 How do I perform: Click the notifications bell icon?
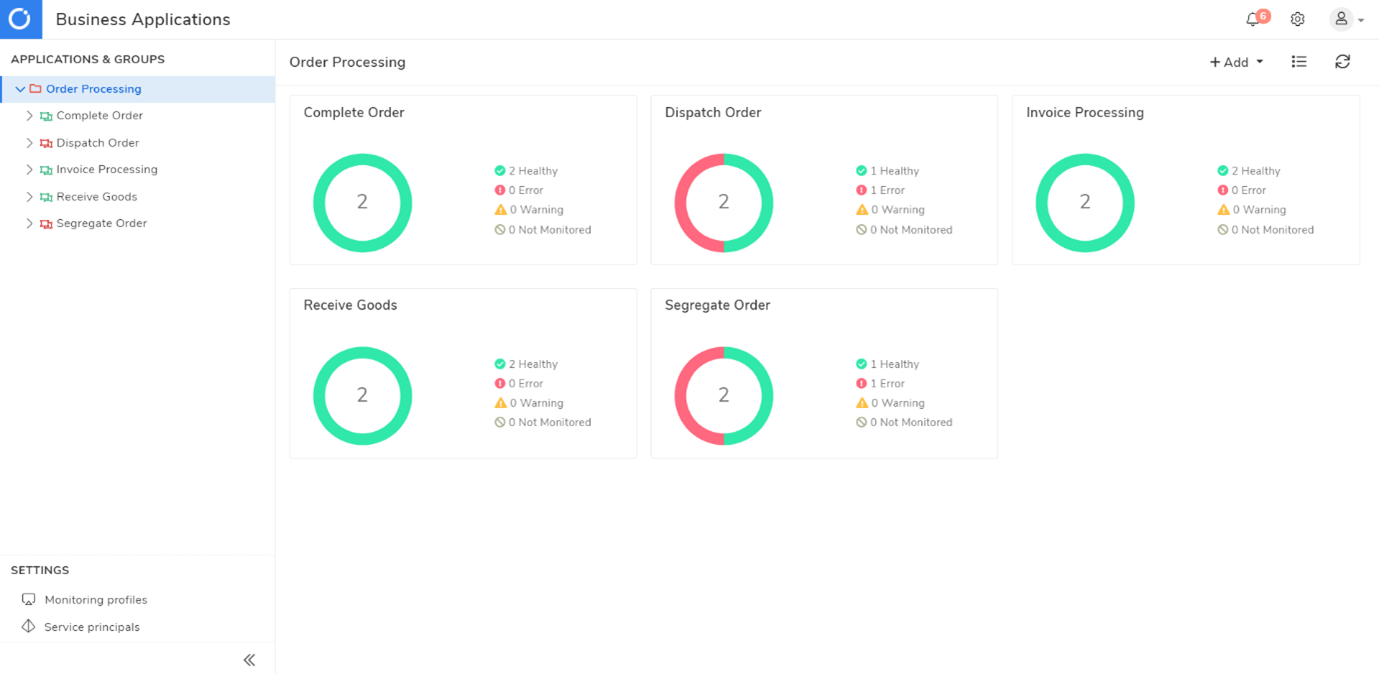pos(1253,19)
